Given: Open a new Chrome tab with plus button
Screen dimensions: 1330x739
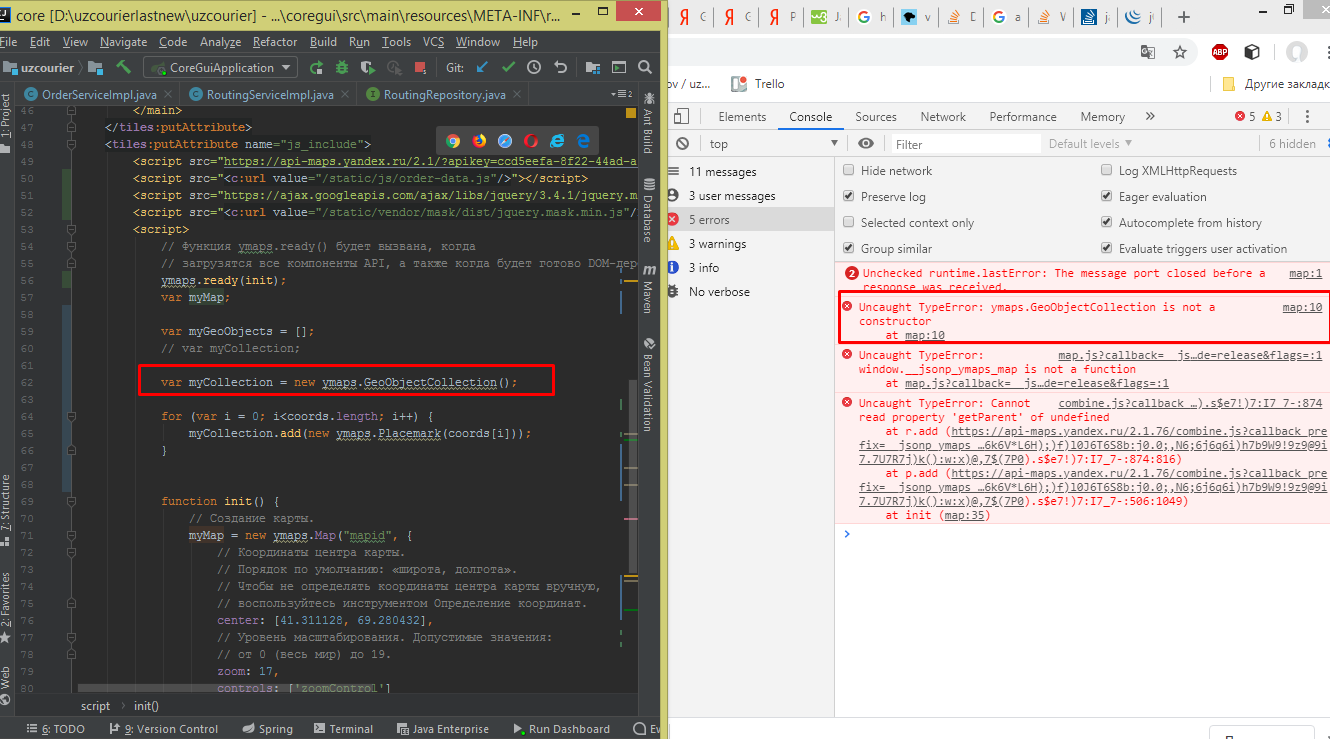Looking at the screenshot, I should [x=1183, y=17].
